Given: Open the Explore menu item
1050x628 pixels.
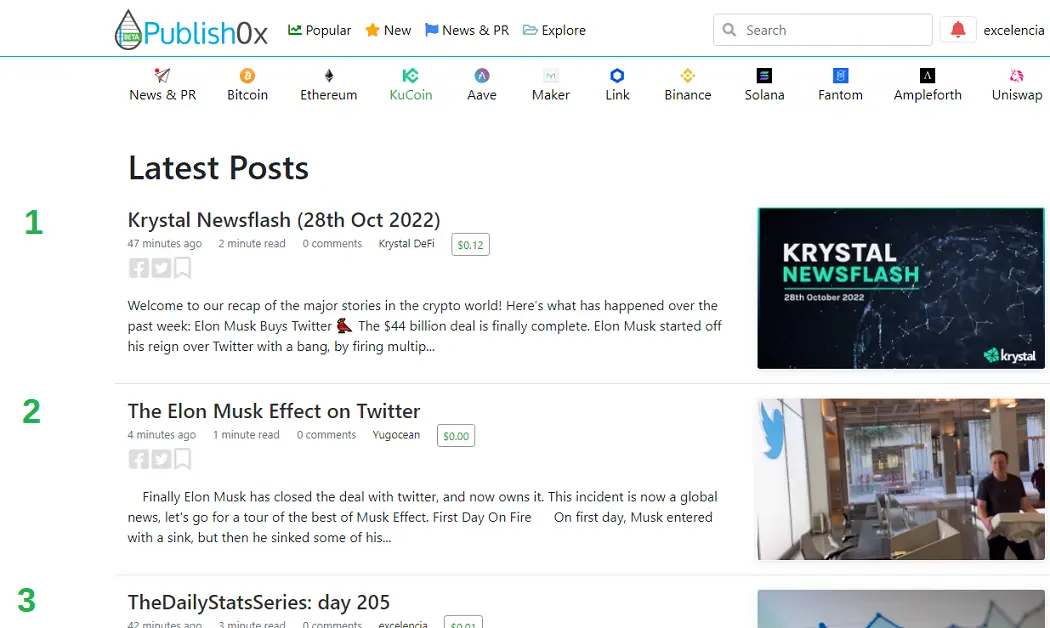Looking at the screenshot, I should [554, 30].
